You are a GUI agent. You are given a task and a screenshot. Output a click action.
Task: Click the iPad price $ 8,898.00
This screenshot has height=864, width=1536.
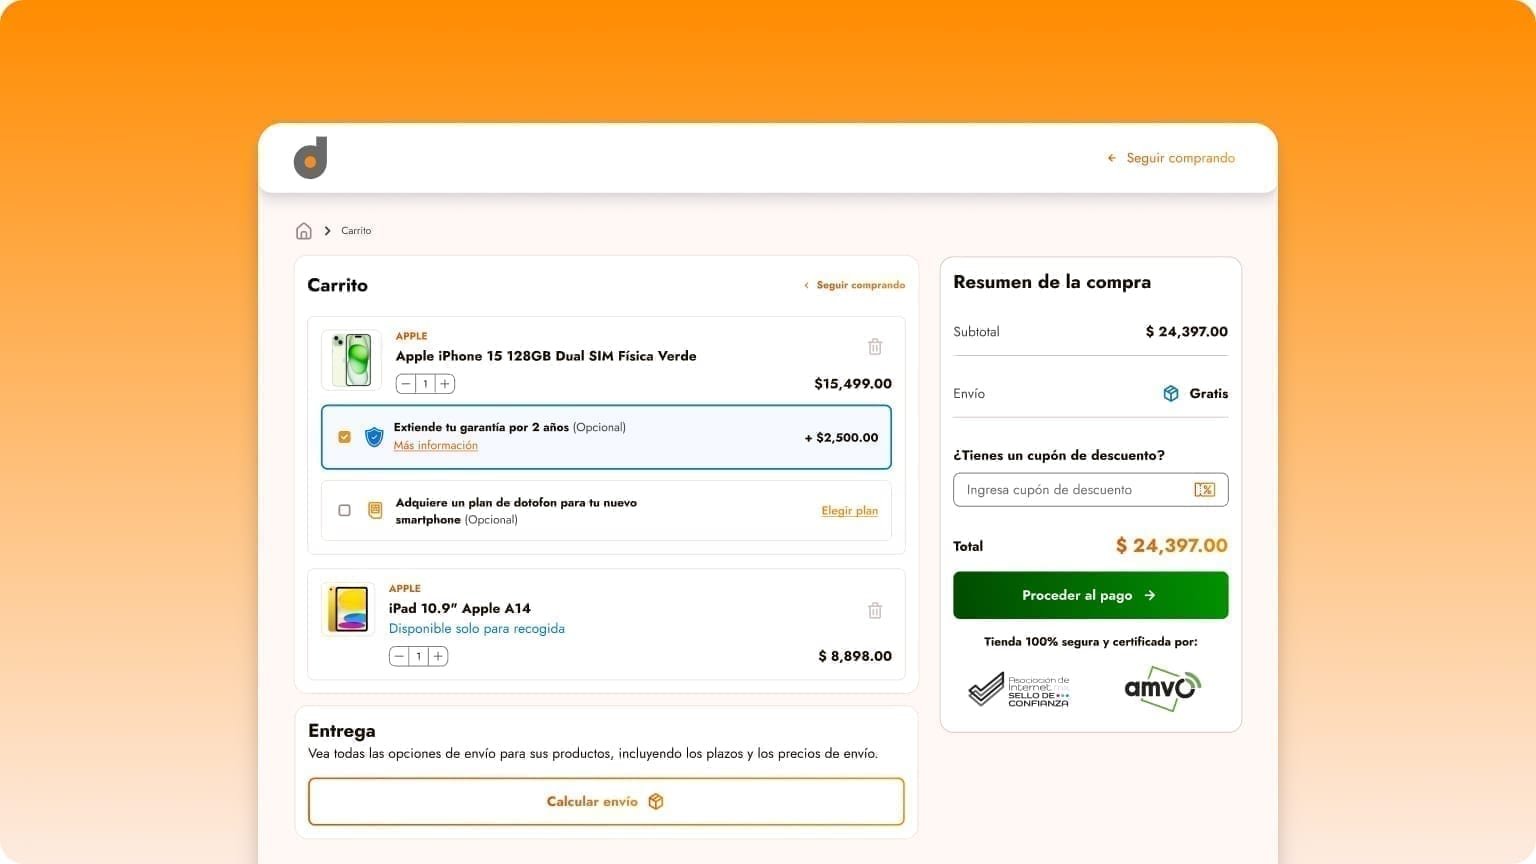(x=855, y=657)
